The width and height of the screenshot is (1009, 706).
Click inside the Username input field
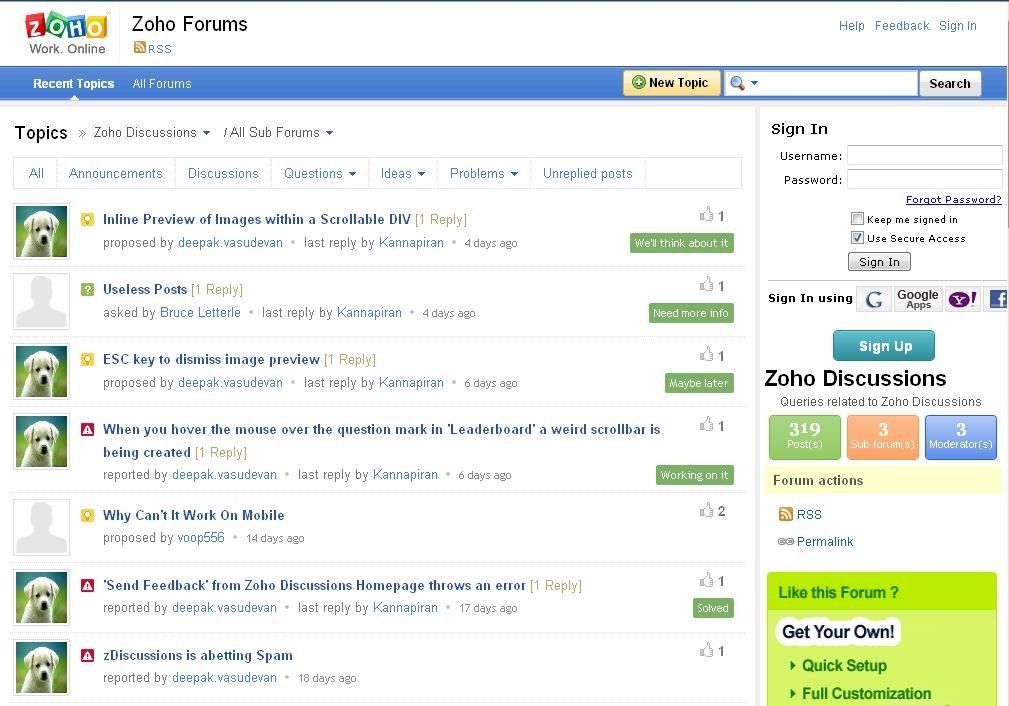coord(924,156)
